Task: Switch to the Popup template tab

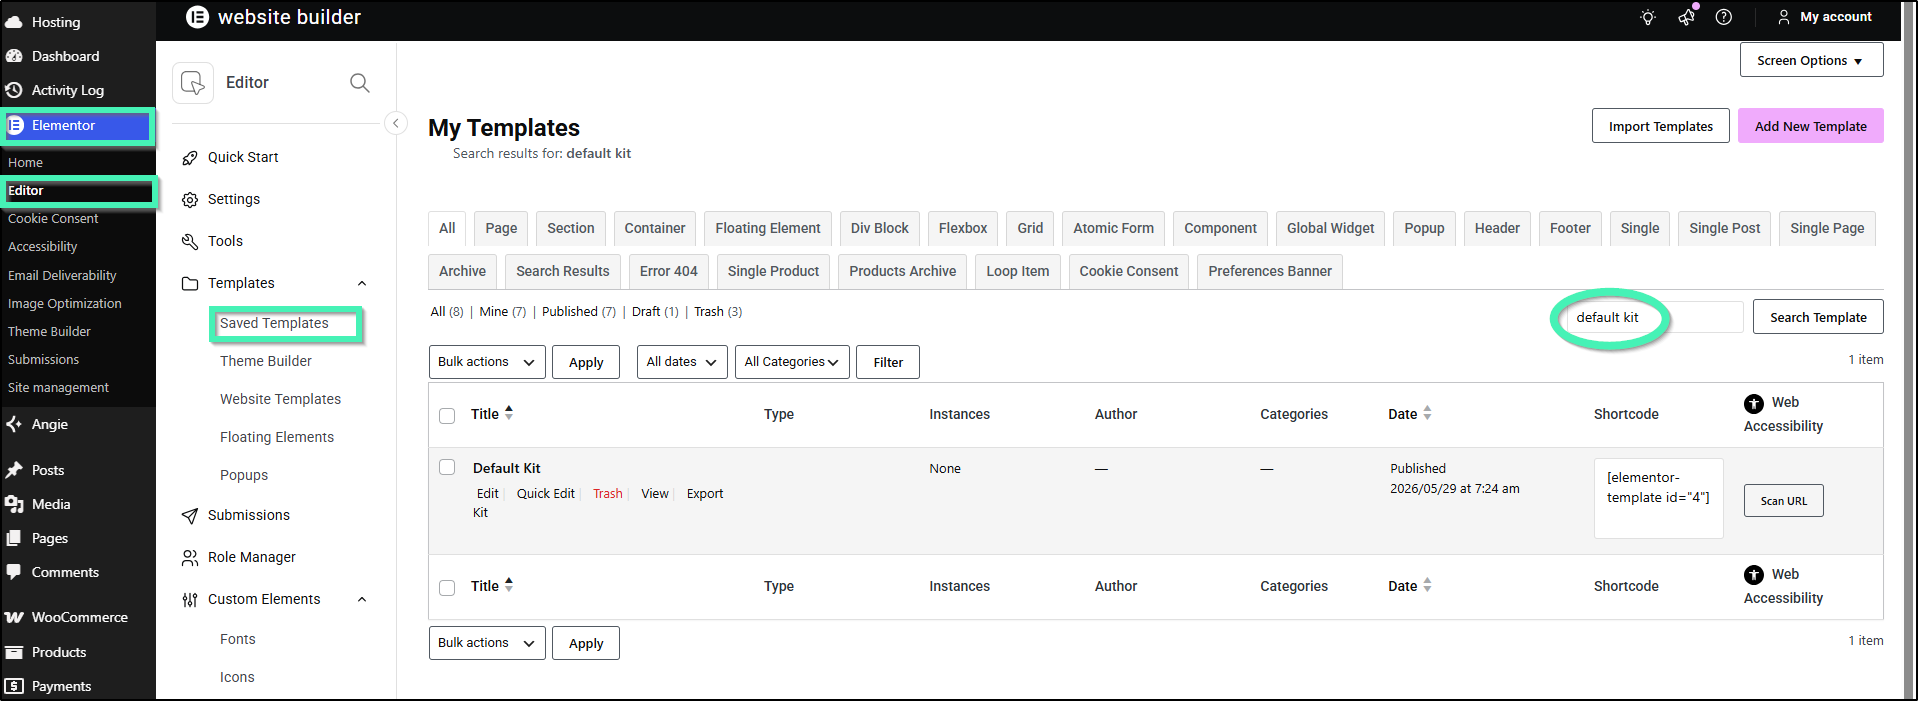Action: coord(1424,228)
